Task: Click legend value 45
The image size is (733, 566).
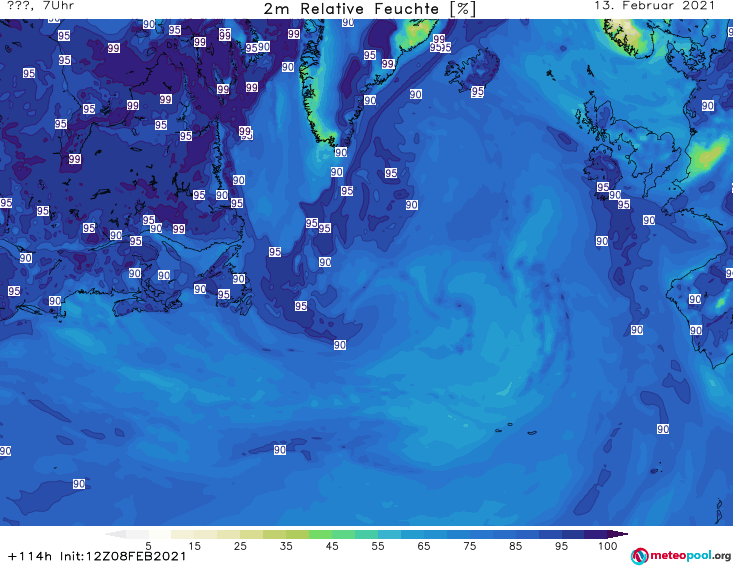Action: (332, 546)
